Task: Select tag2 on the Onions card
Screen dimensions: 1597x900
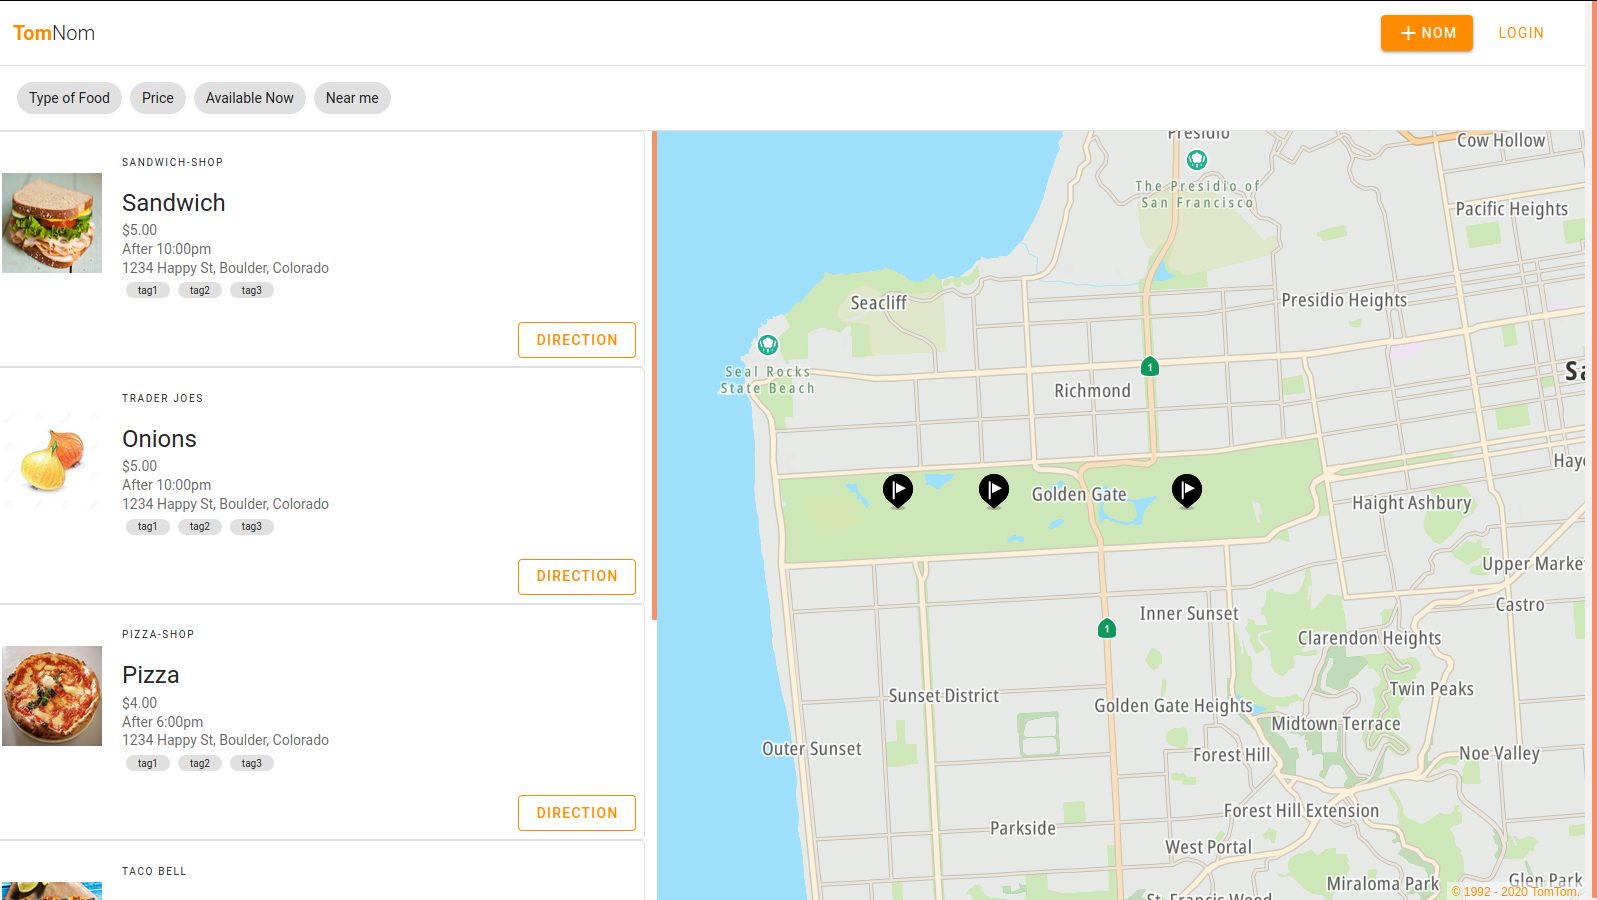Action: coord(200,526)
